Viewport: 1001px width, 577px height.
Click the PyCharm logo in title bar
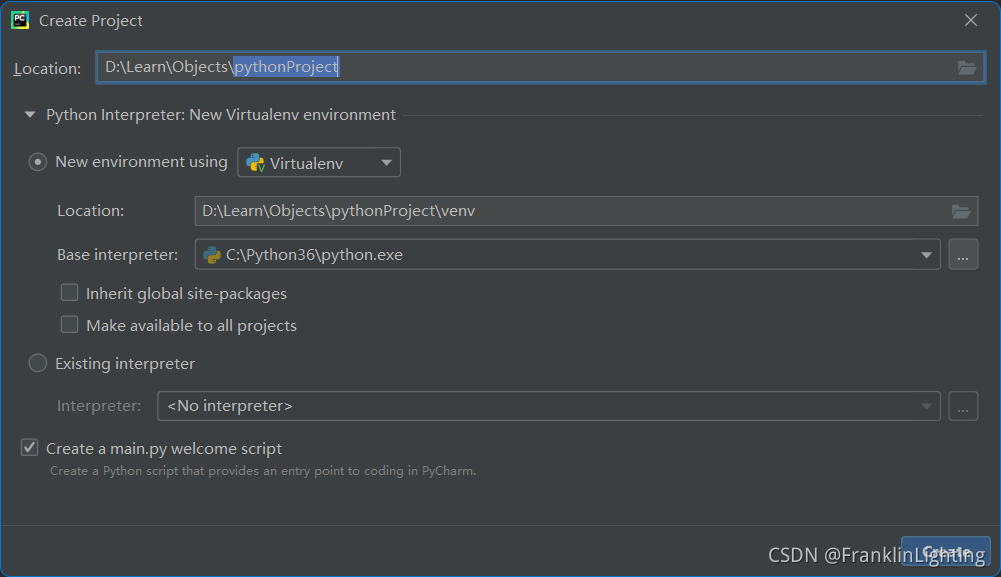(20, 20)
